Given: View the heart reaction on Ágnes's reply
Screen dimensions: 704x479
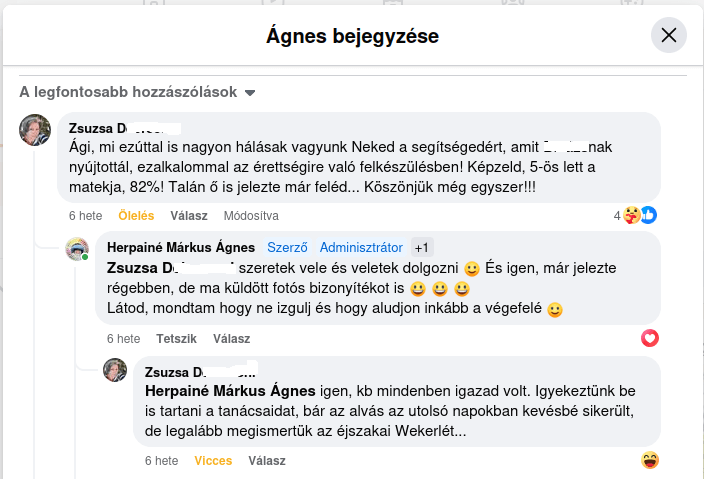Looking at the screenshot, I should (x=650, y=338).
